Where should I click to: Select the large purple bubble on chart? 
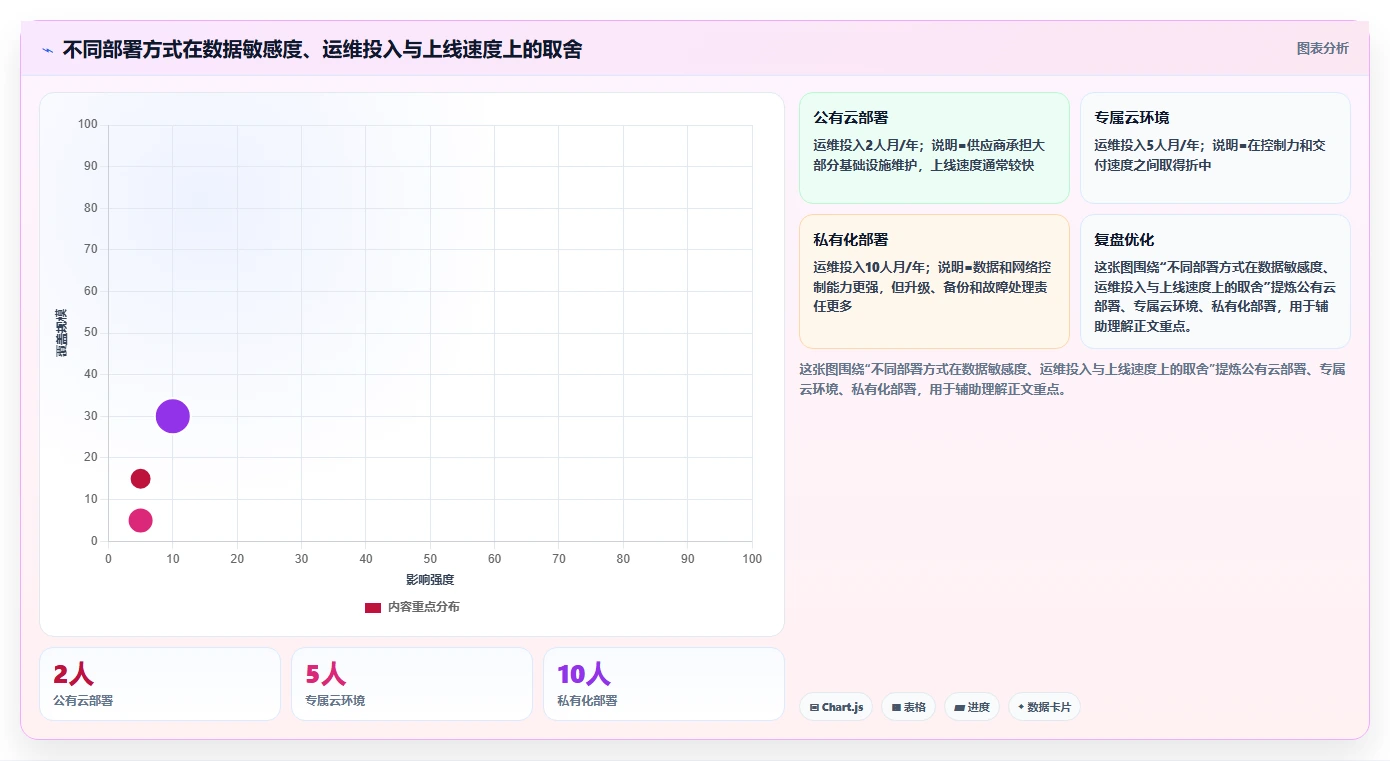coord(173,416)
